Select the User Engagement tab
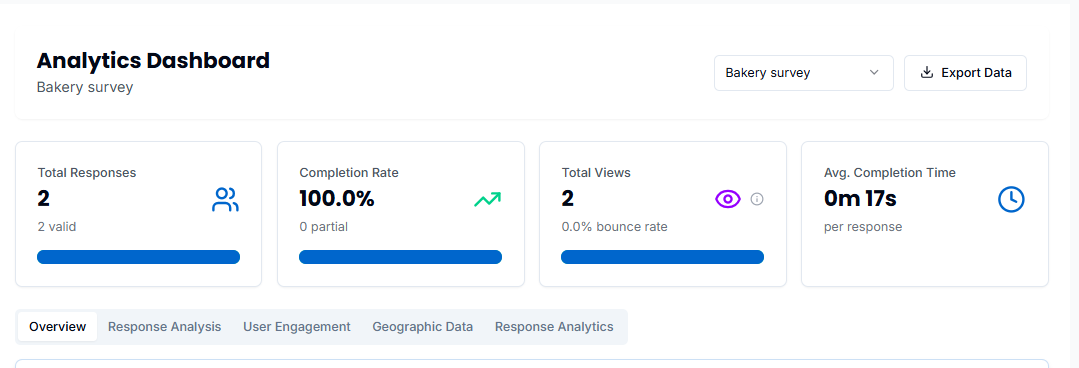This screenshot has height=368, width=1079. click(297, 327)
